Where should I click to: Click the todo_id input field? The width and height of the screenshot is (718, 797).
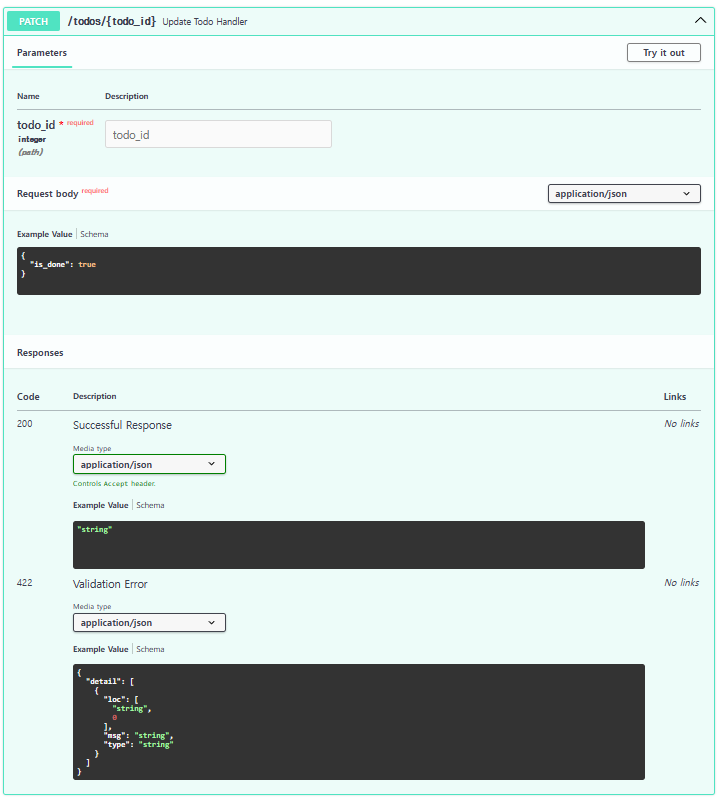pos(218,134)
